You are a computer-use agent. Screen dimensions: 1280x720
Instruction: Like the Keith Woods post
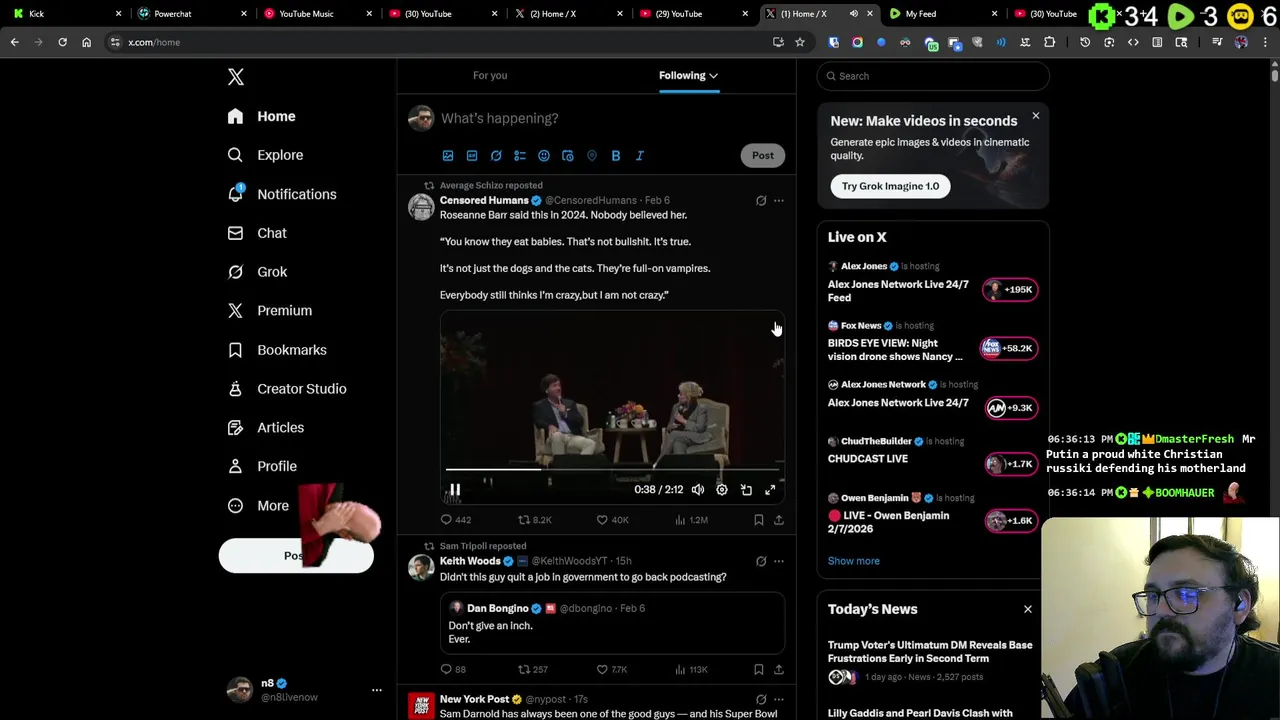(611, 669)
